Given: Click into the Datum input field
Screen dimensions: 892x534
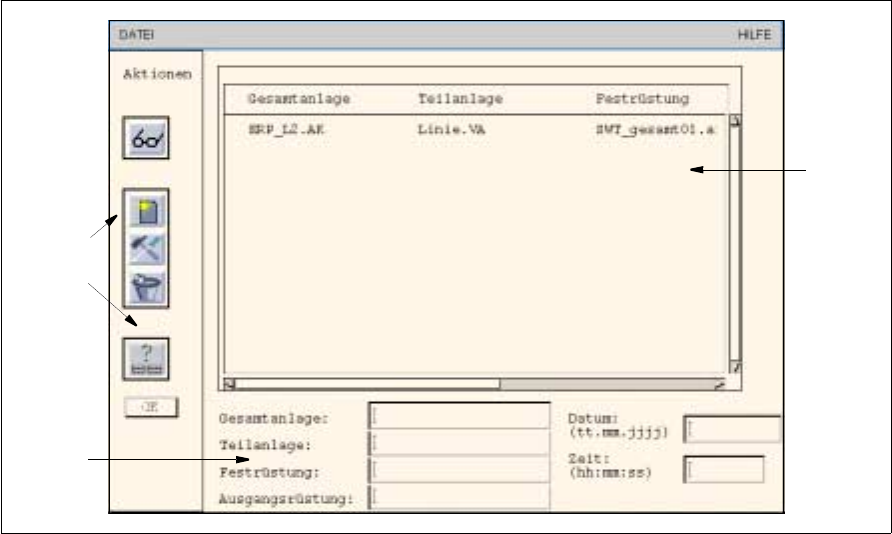Looking at the screenshot, I should pyautogui.click(x=732, y=429).
